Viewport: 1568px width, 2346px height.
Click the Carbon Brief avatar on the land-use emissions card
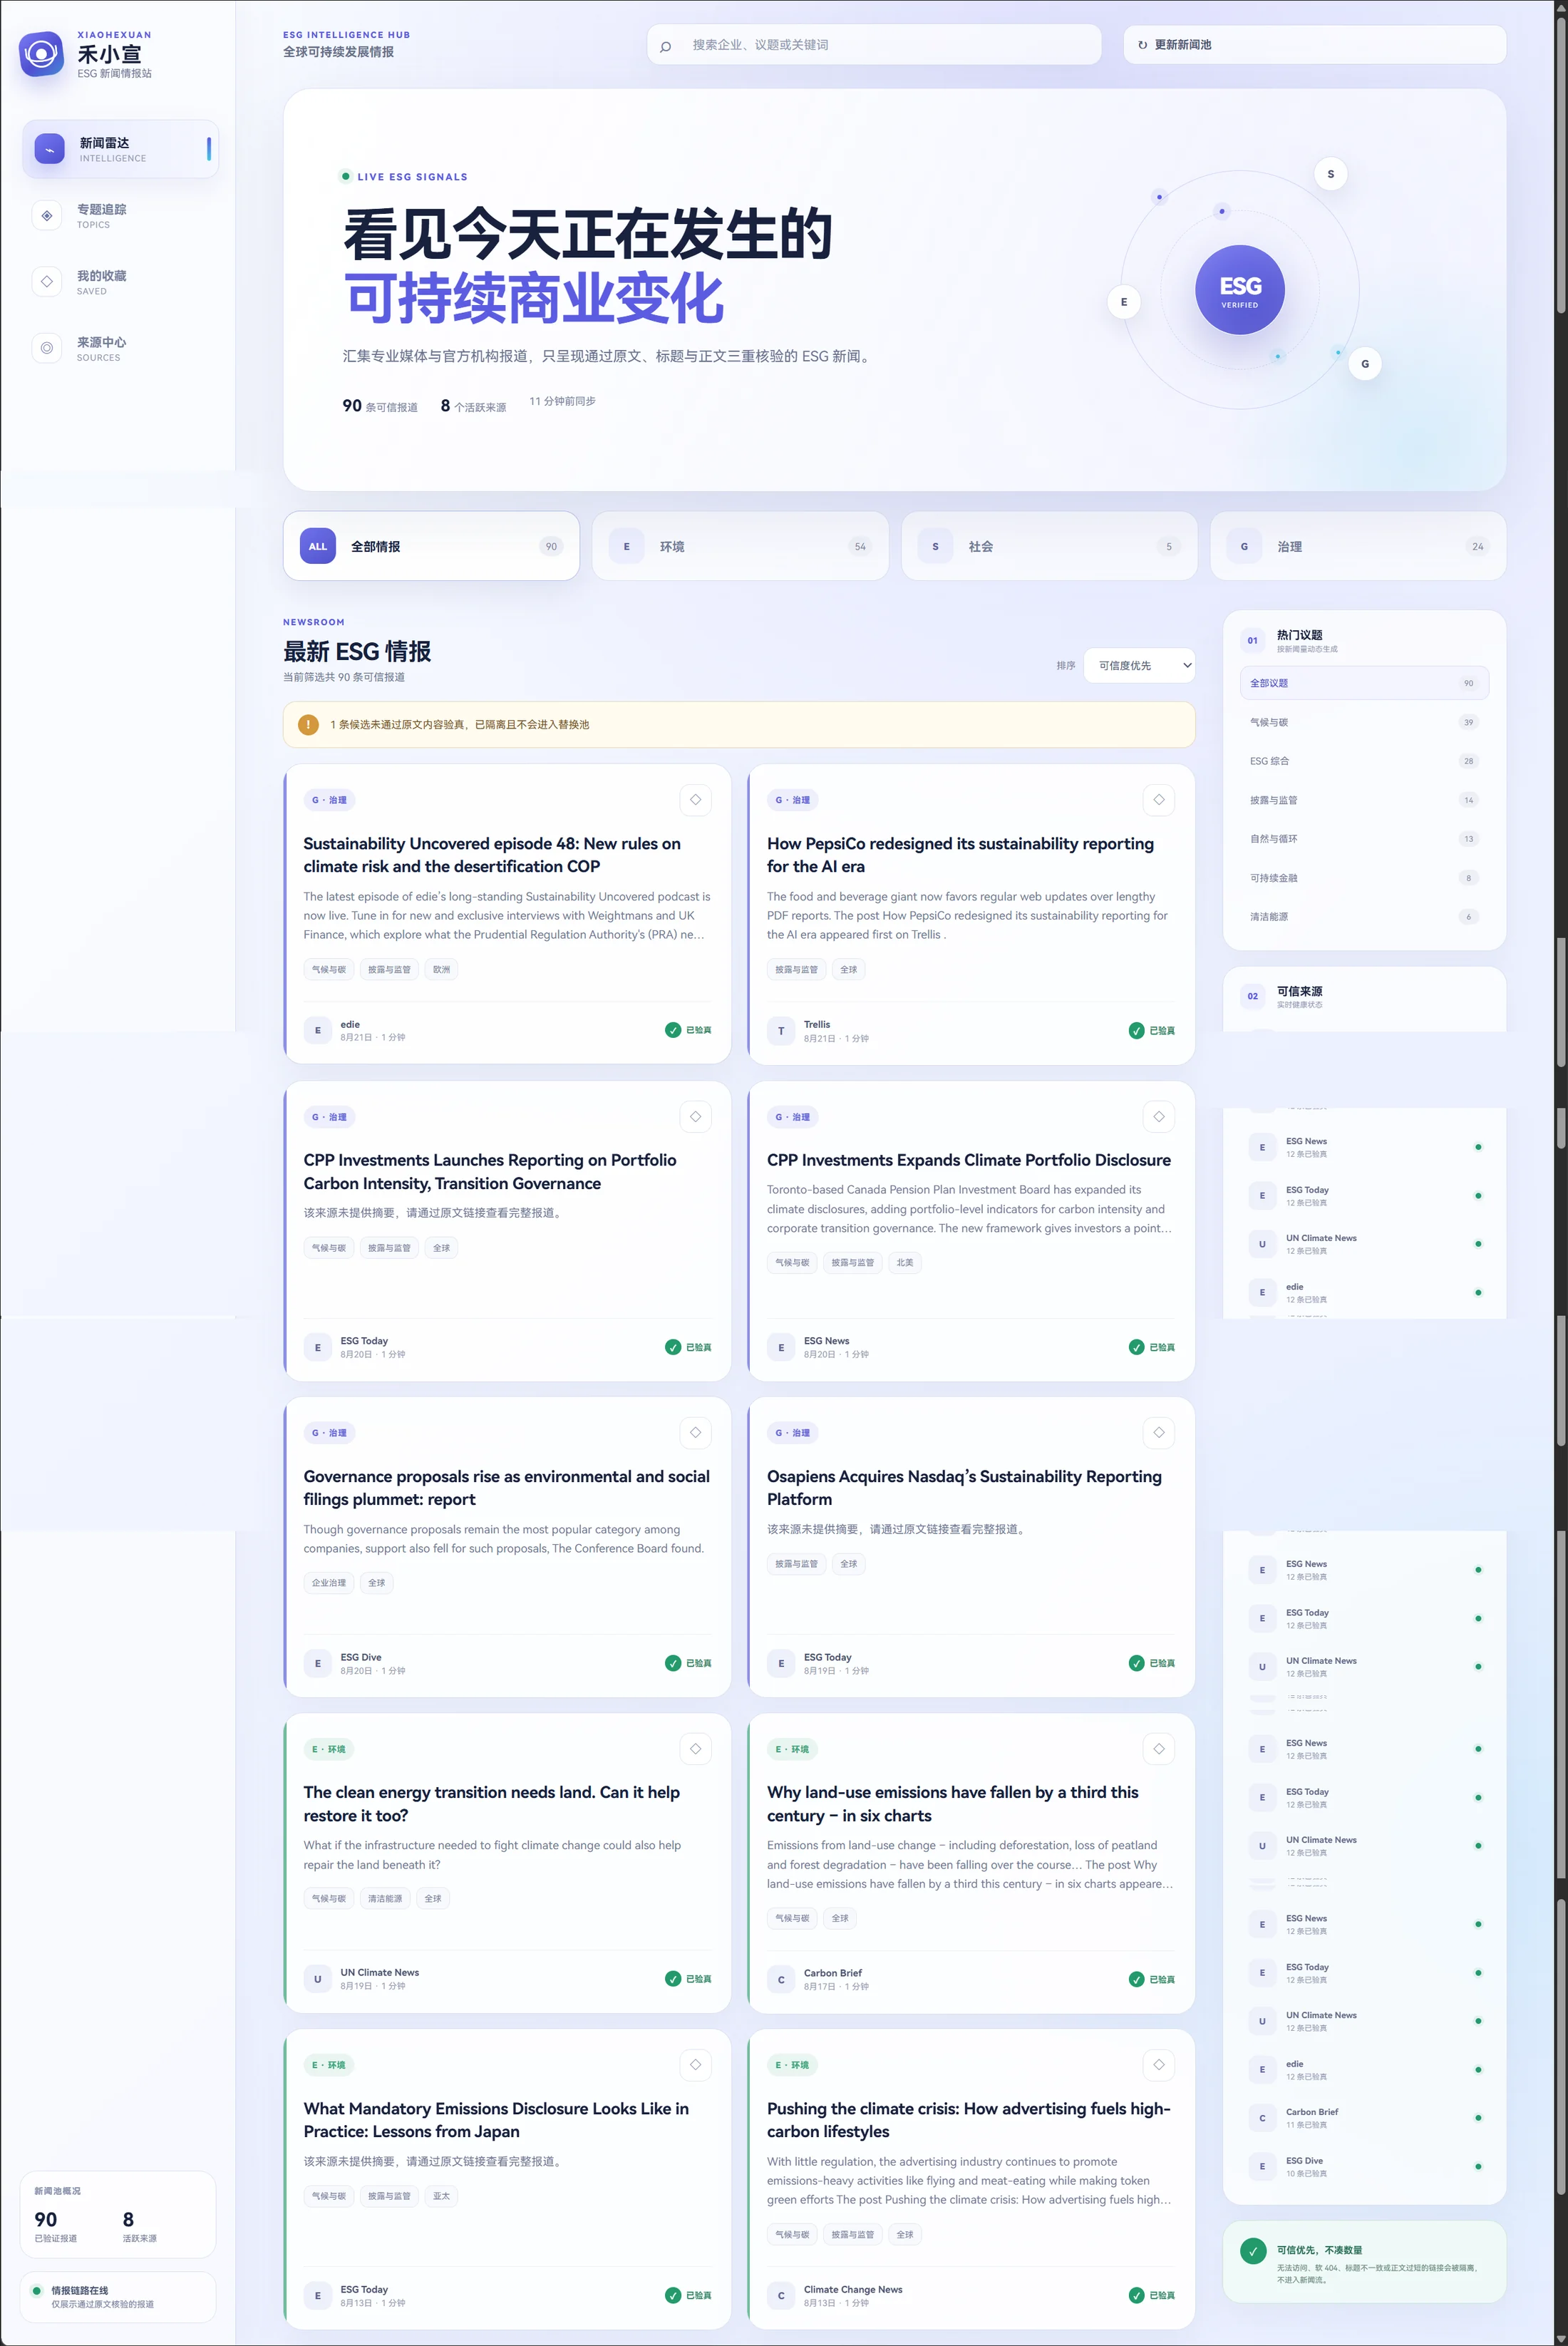tap(781, 1979)
